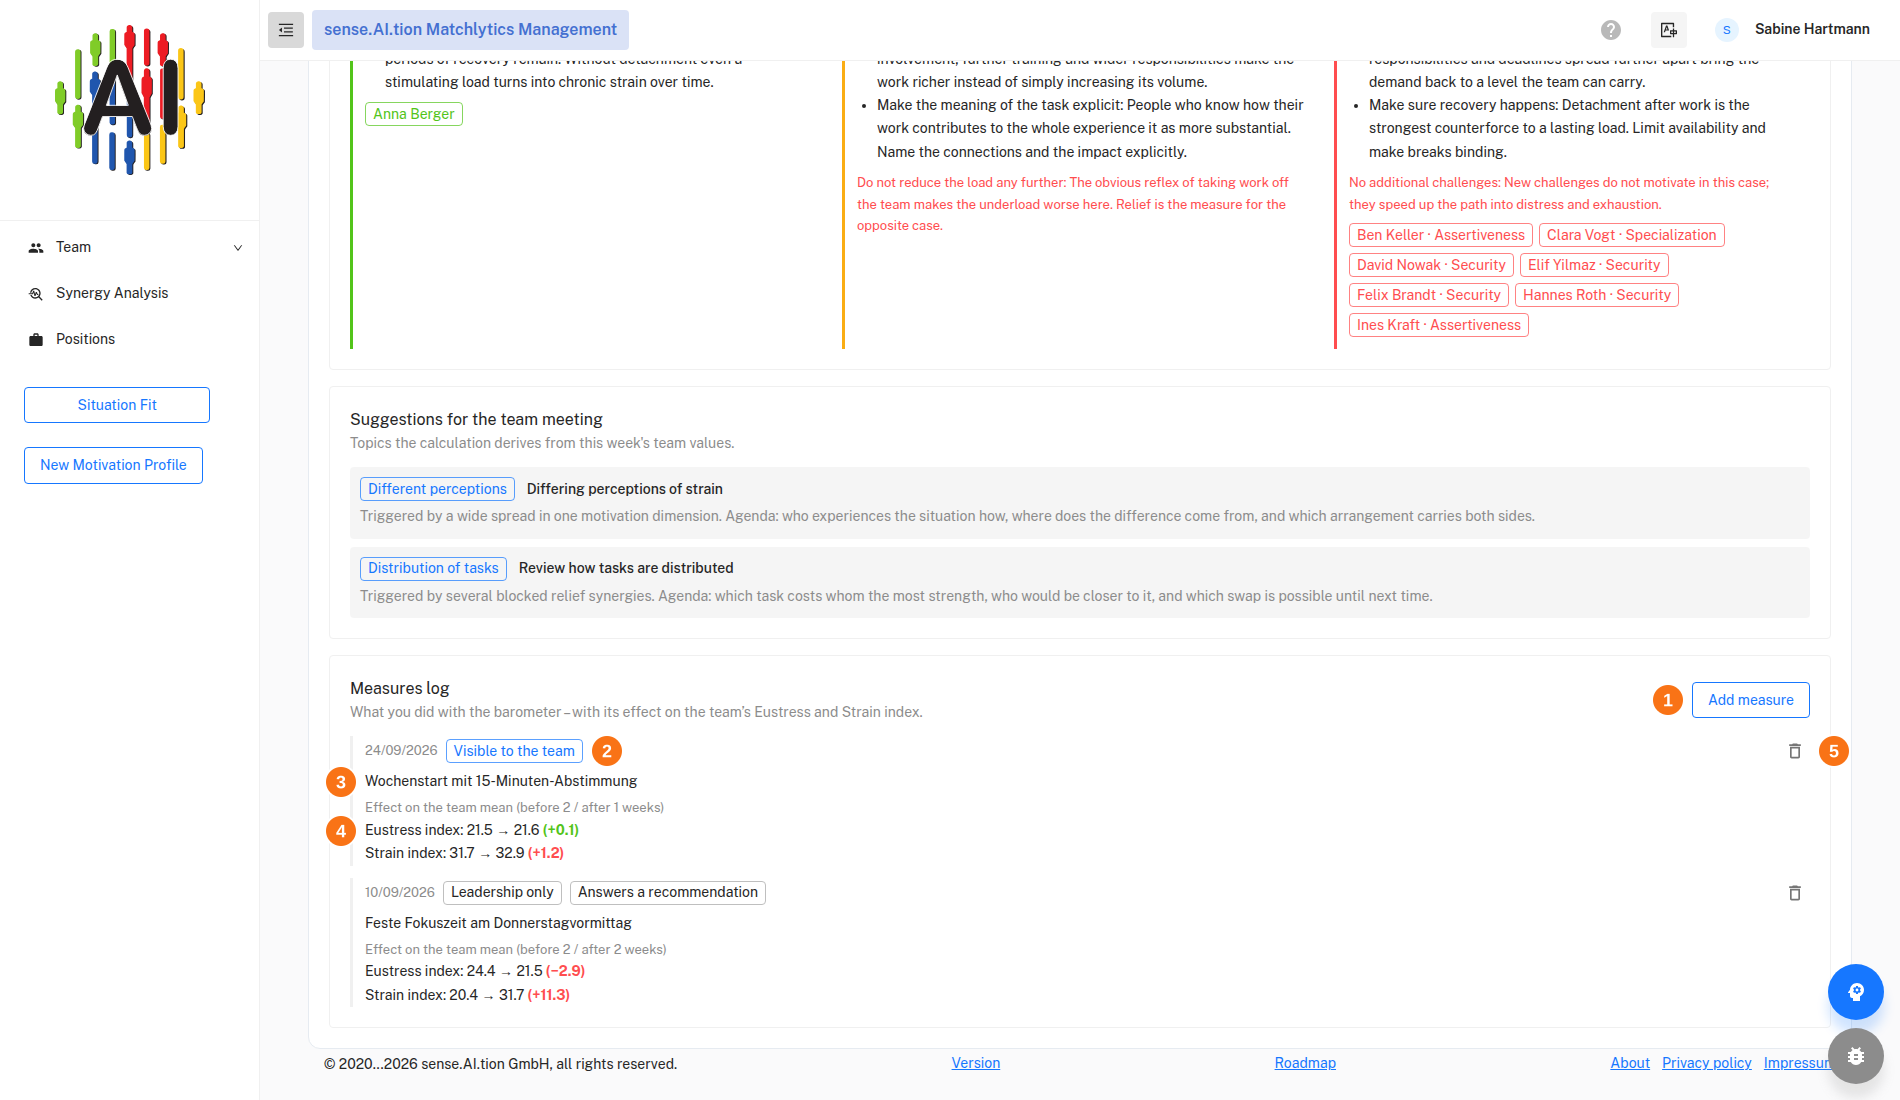
Task: Toggle the sidebar menu collapse icon
Action: [x=285, y=30]
